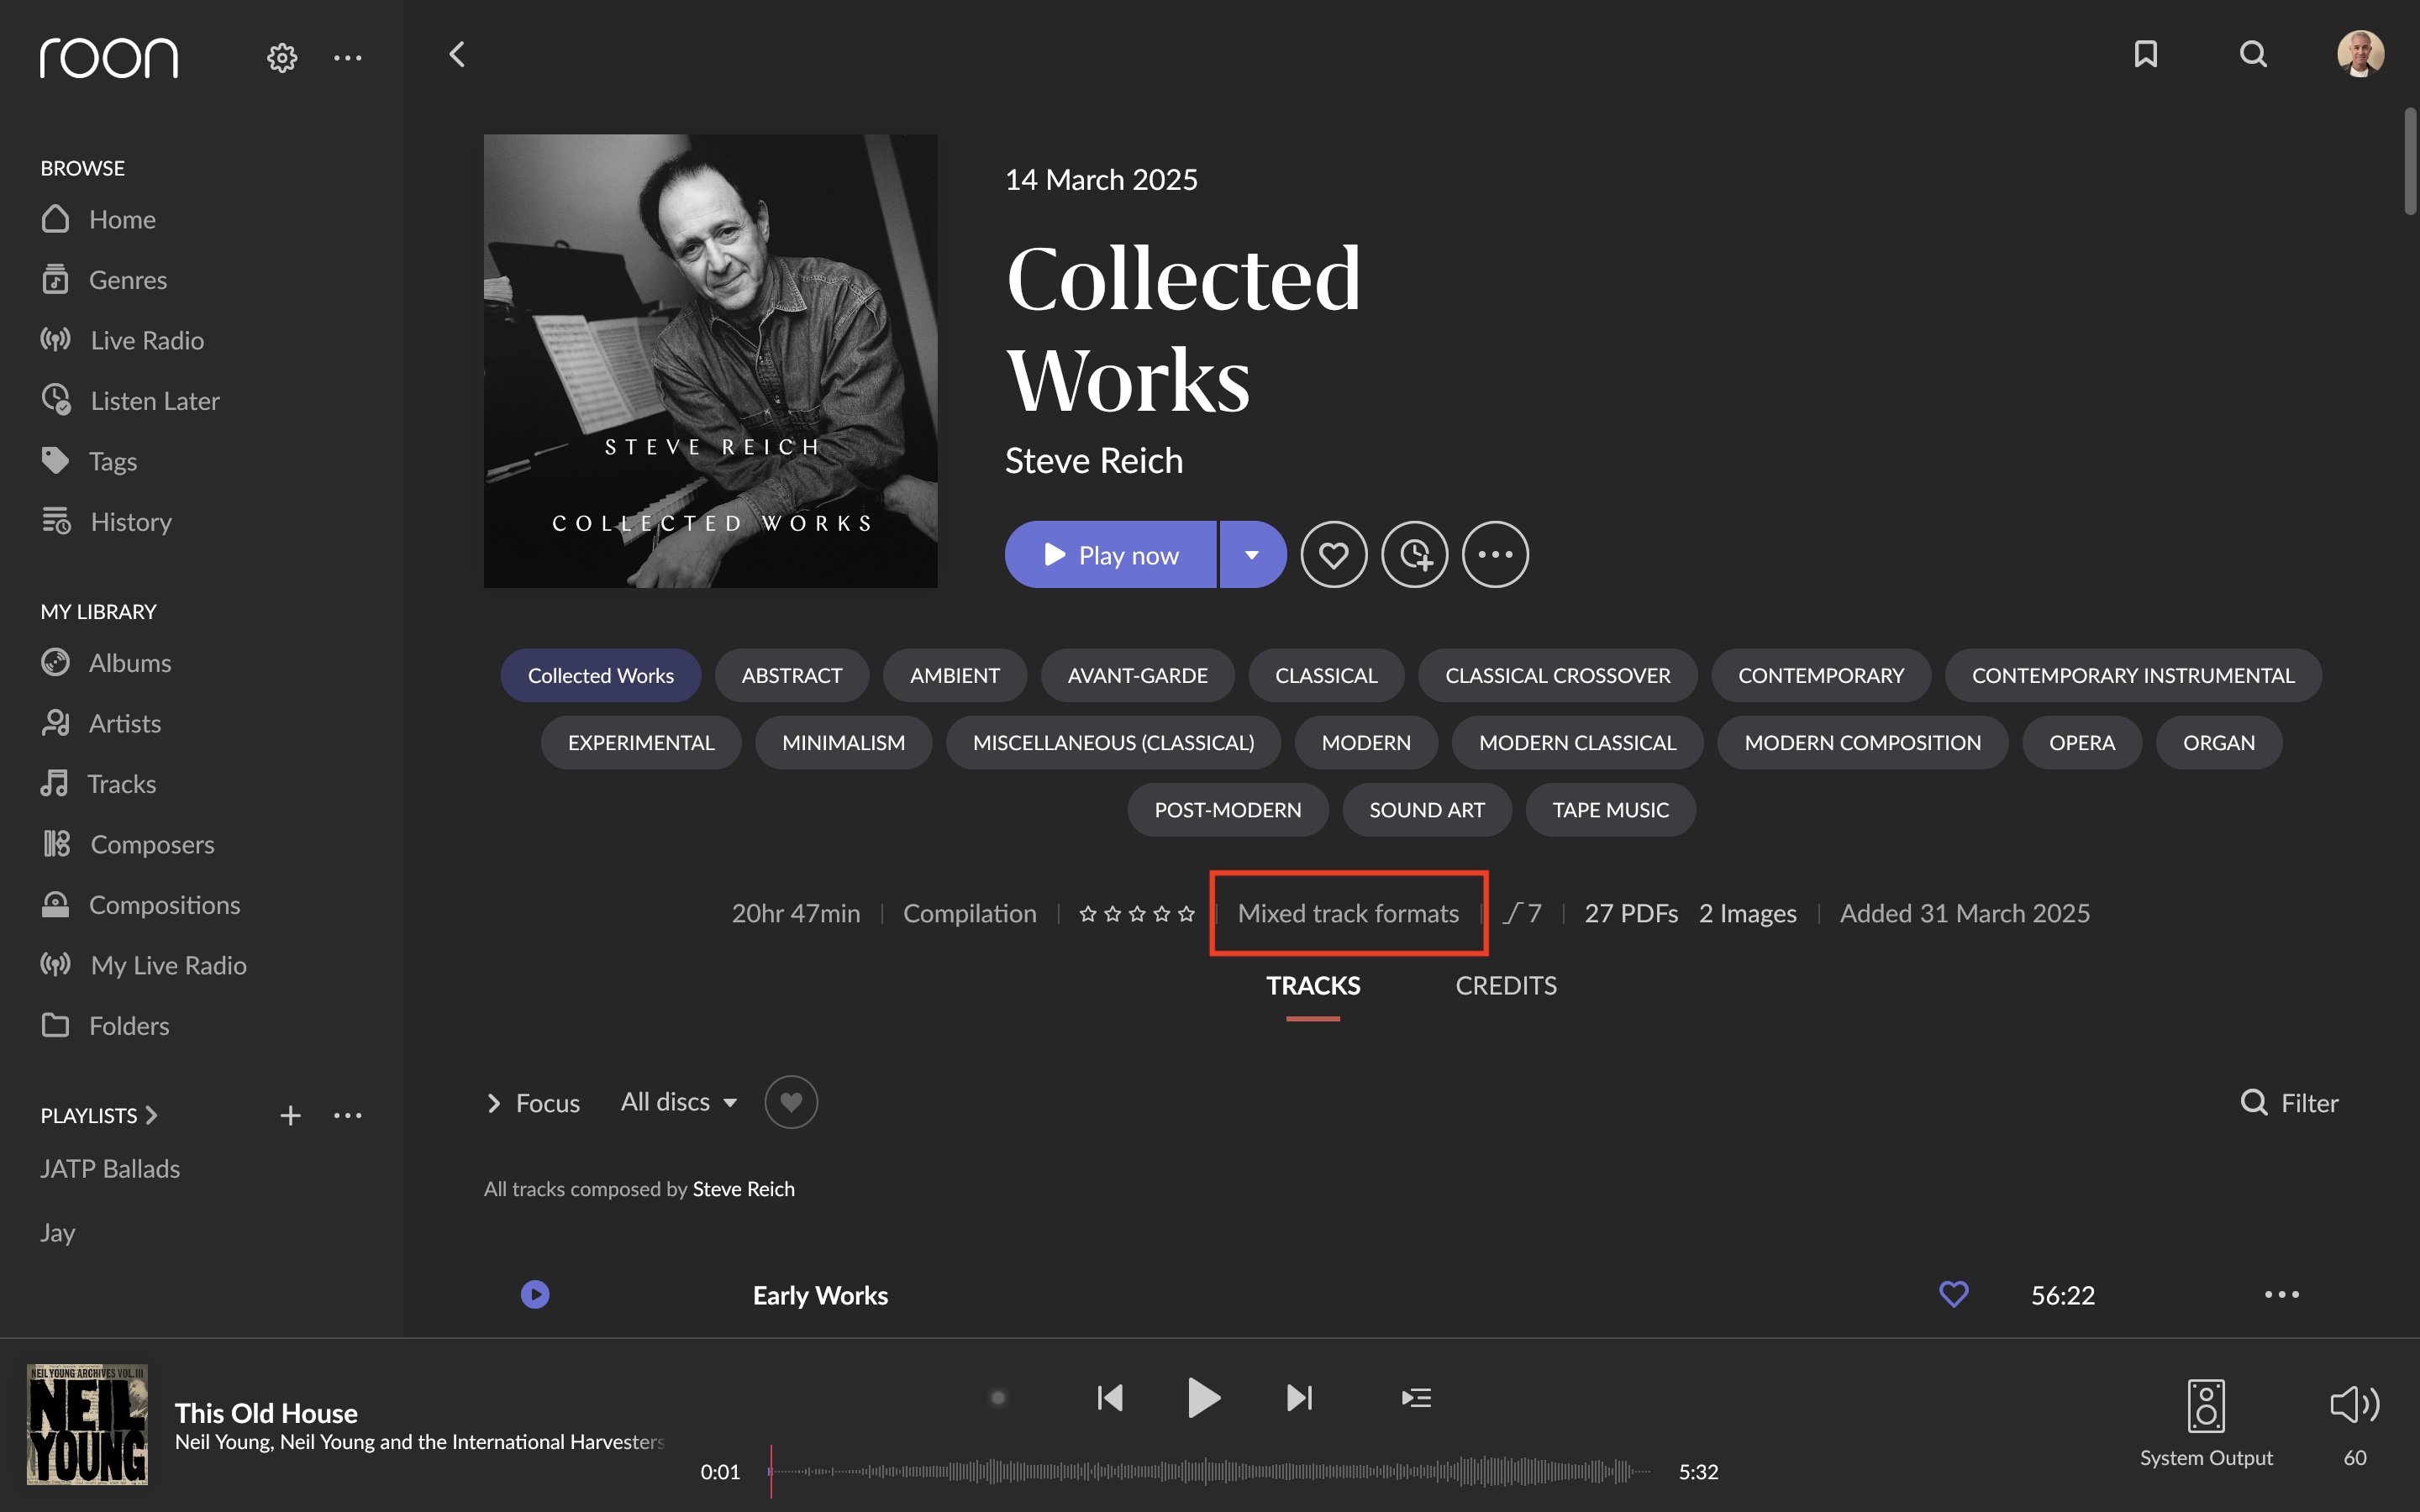The width and height of the screenshot is (2420, 1512).
Task: Open the more menu beside settings gear
Action: tap(347, 58)
